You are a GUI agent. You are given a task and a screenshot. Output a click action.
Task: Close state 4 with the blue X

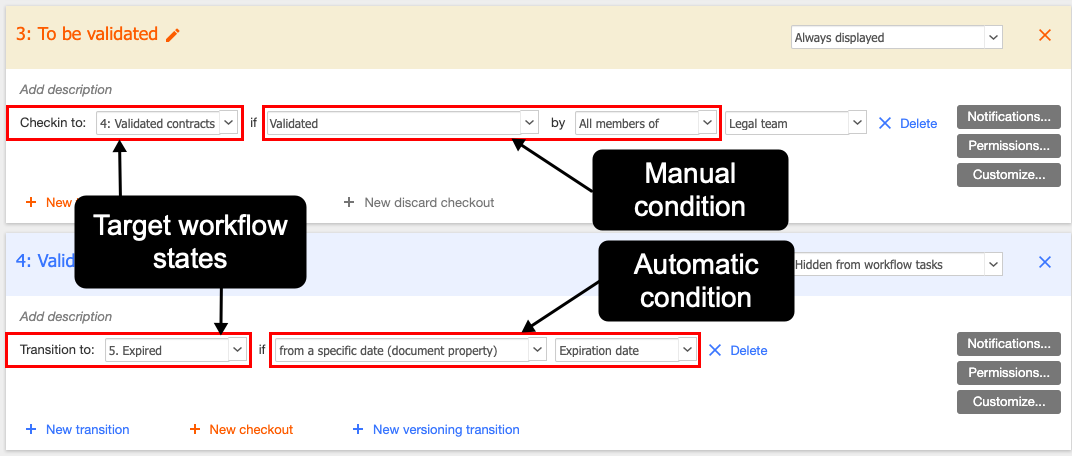click(1045, 262)
